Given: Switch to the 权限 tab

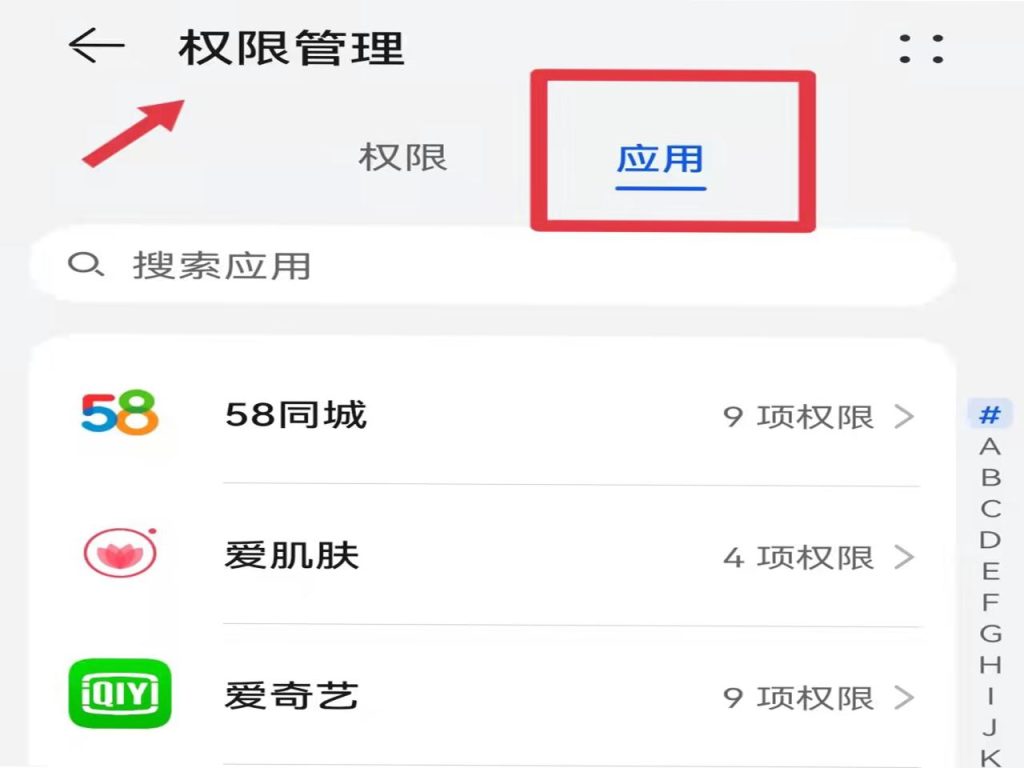Looking at the screenshot, I should point(403,158).
